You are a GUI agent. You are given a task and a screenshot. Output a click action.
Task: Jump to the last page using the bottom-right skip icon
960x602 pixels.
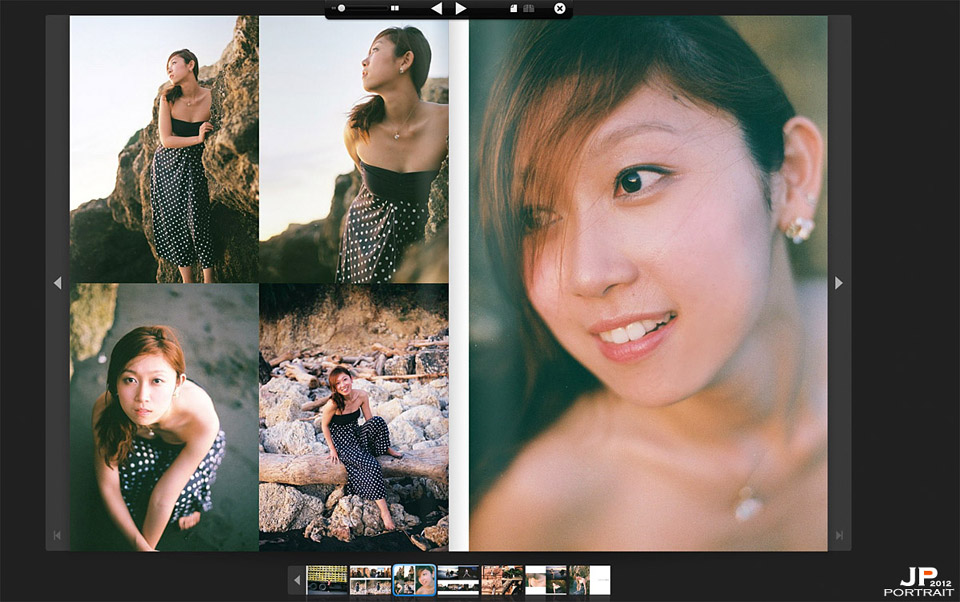(x=839, y=535)
